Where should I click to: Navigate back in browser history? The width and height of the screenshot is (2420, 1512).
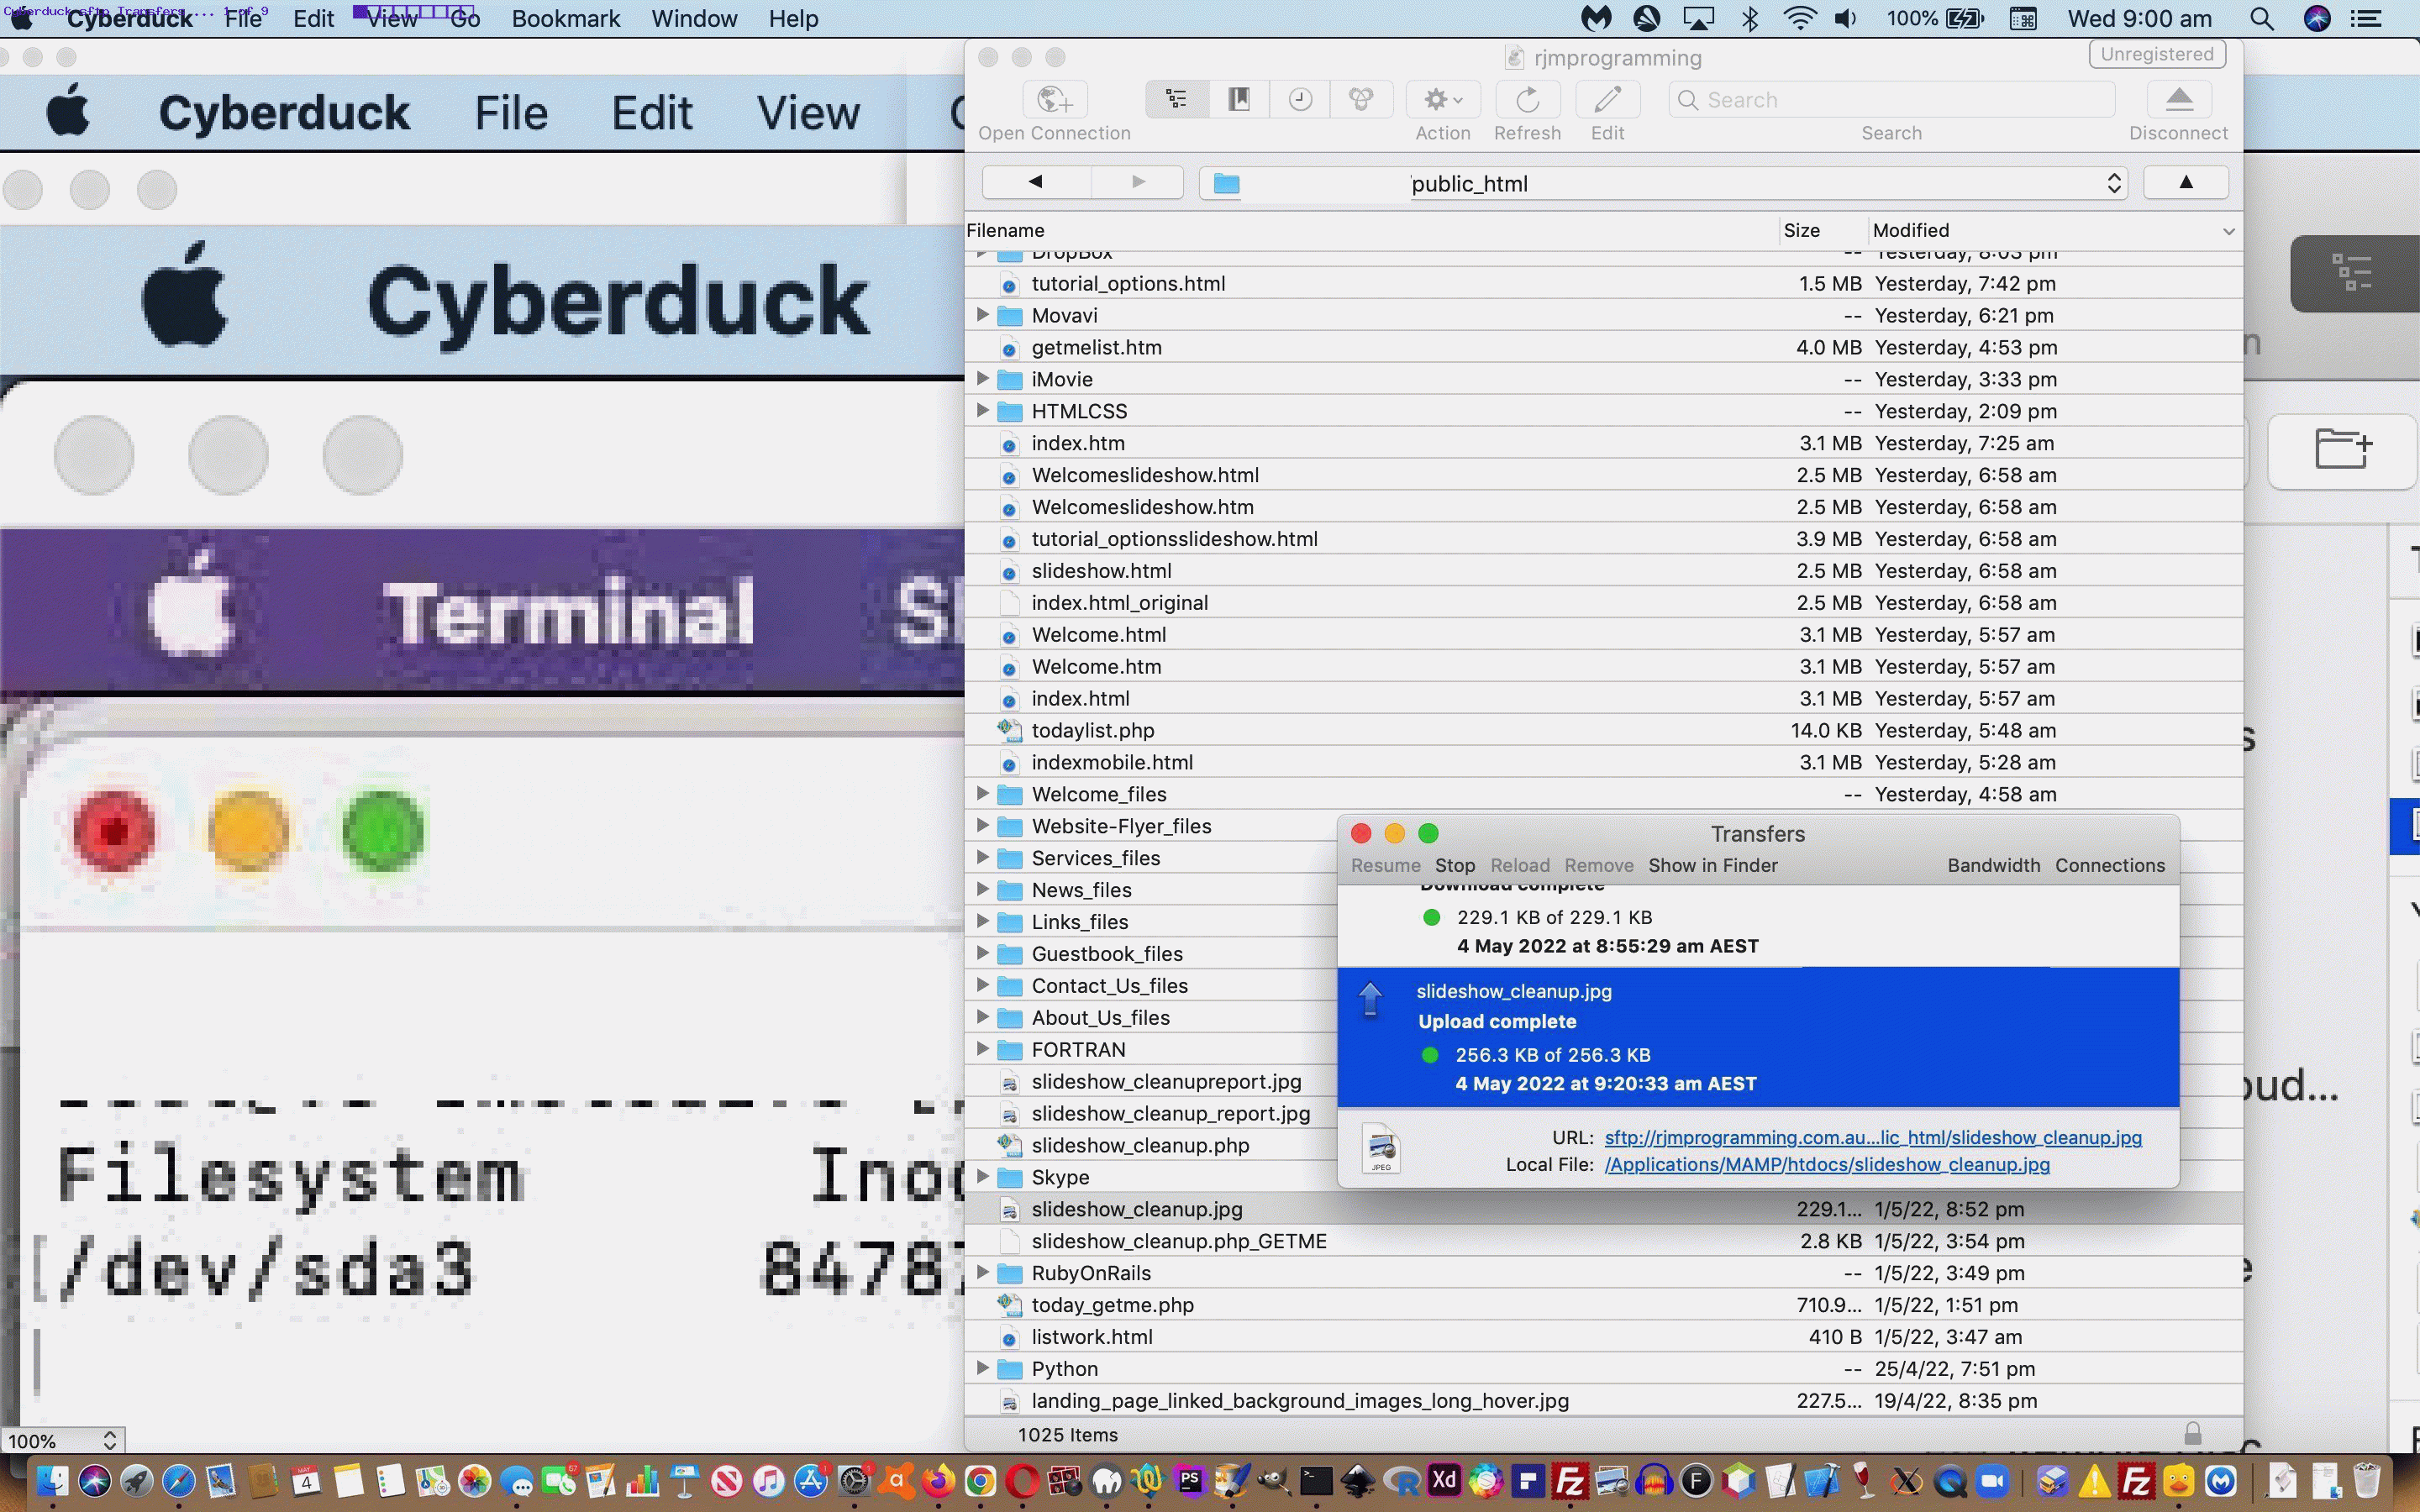[x=1035, y=182]
